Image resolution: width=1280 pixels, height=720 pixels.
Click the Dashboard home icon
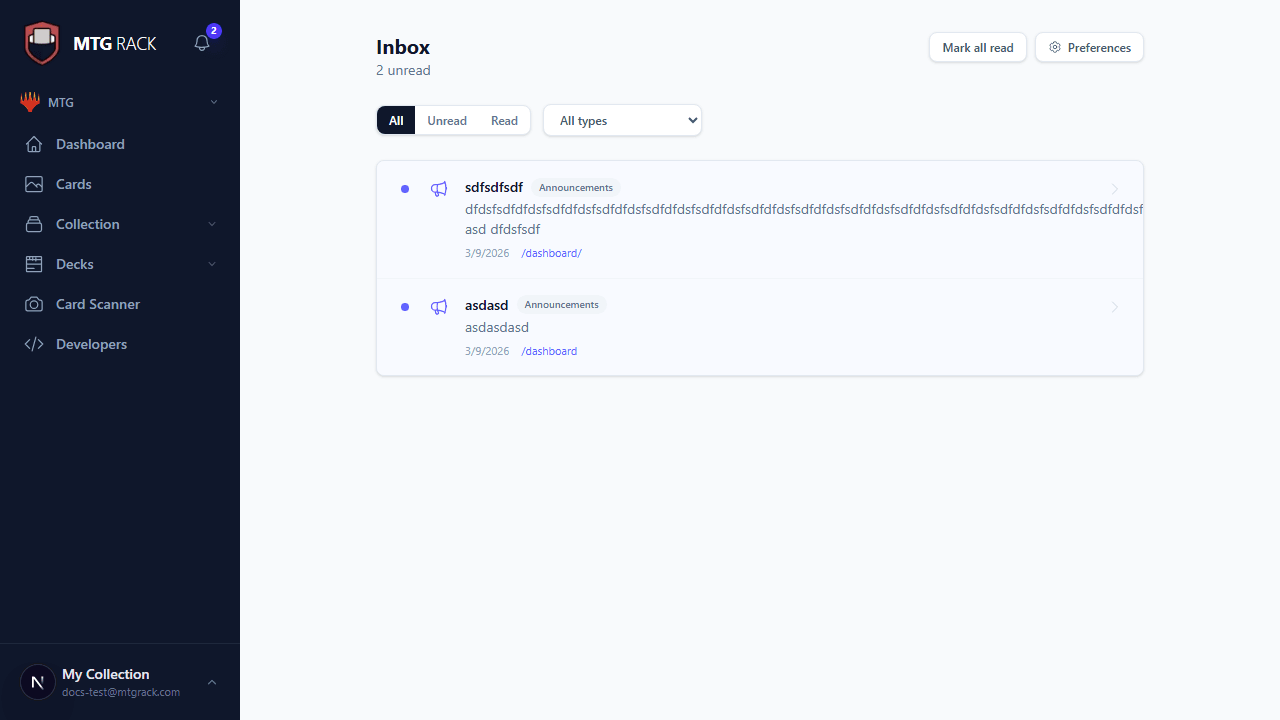(33, 144)
